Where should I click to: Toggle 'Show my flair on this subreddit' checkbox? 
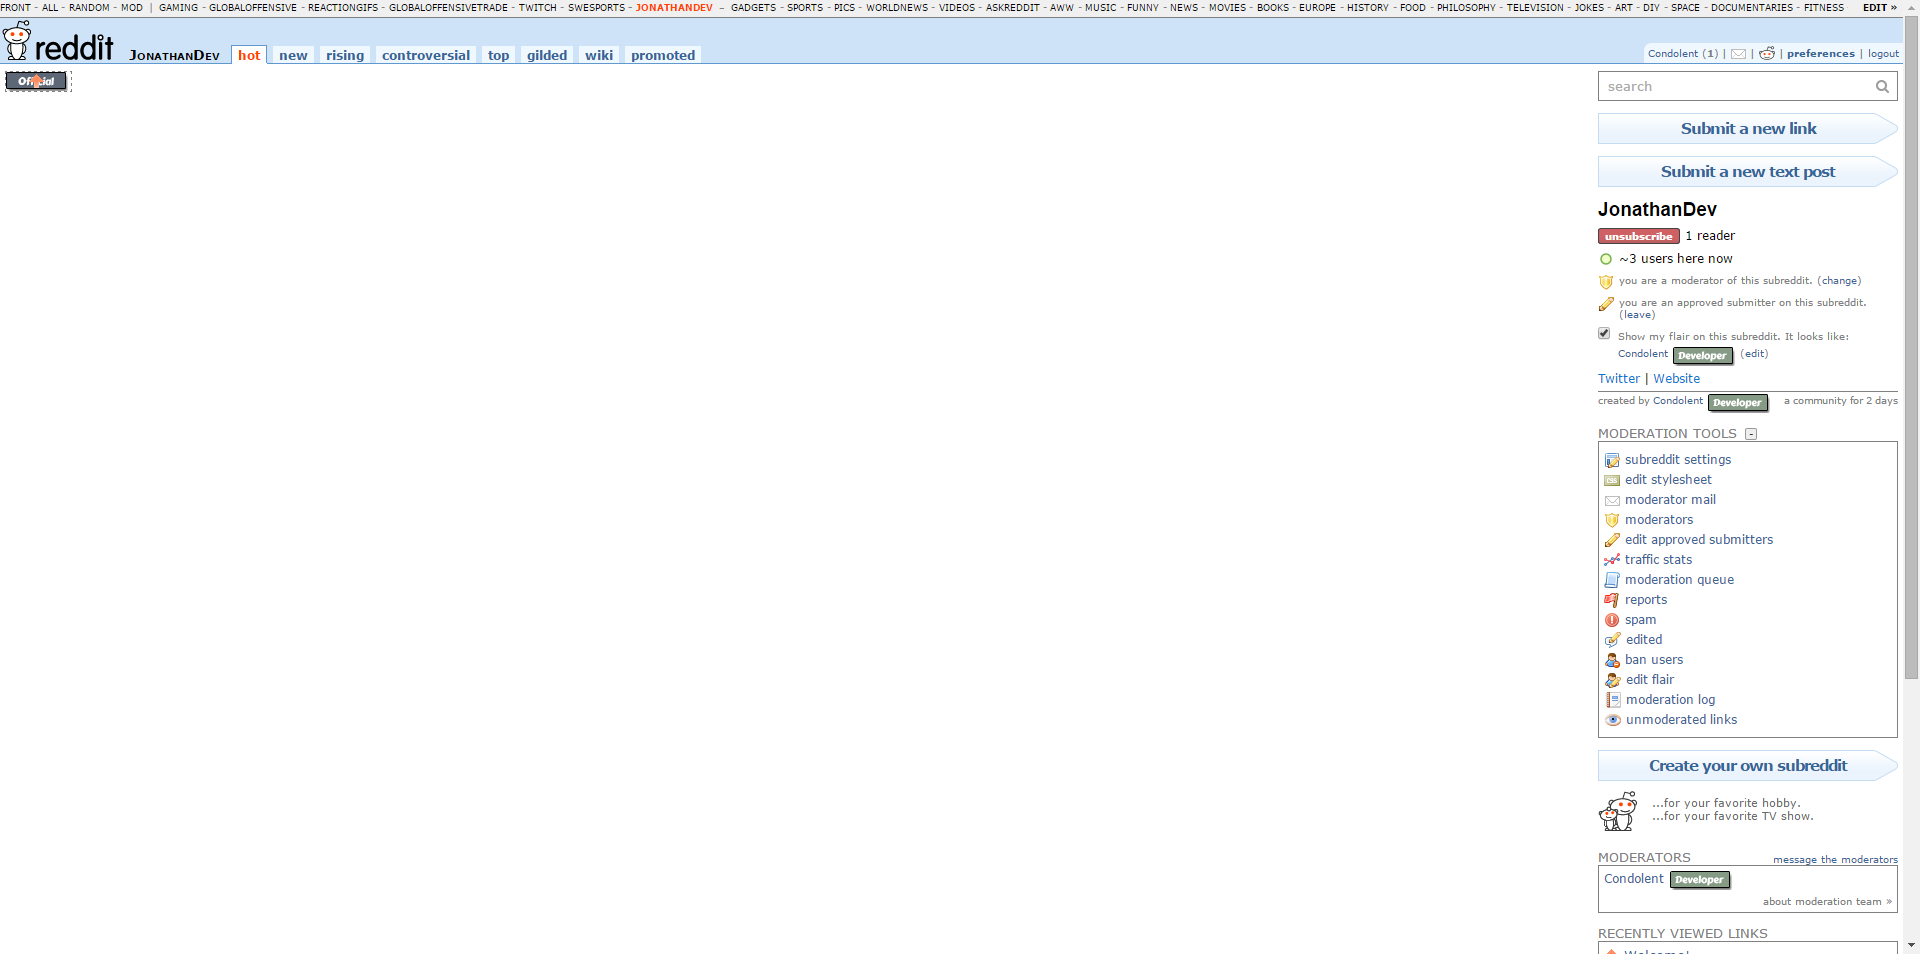point(1604,334)
